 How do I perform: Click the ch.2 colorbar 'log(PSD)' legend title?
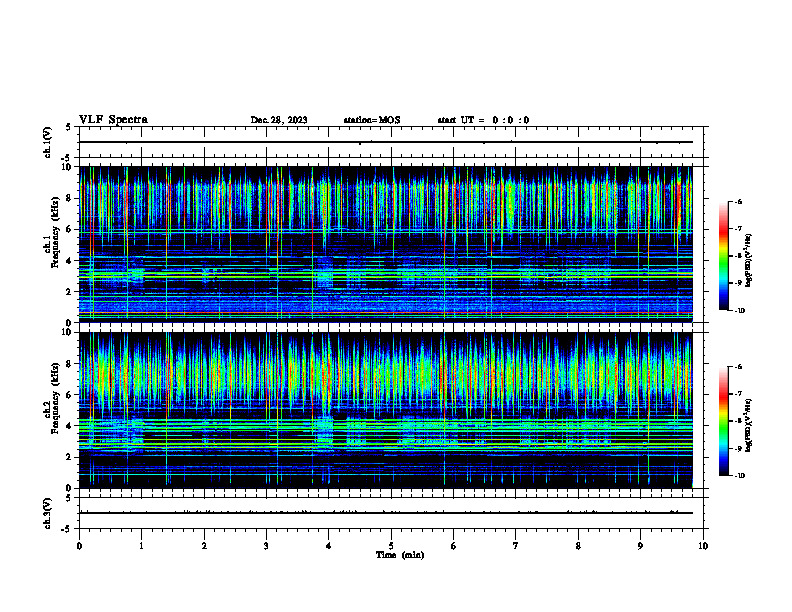748,425
